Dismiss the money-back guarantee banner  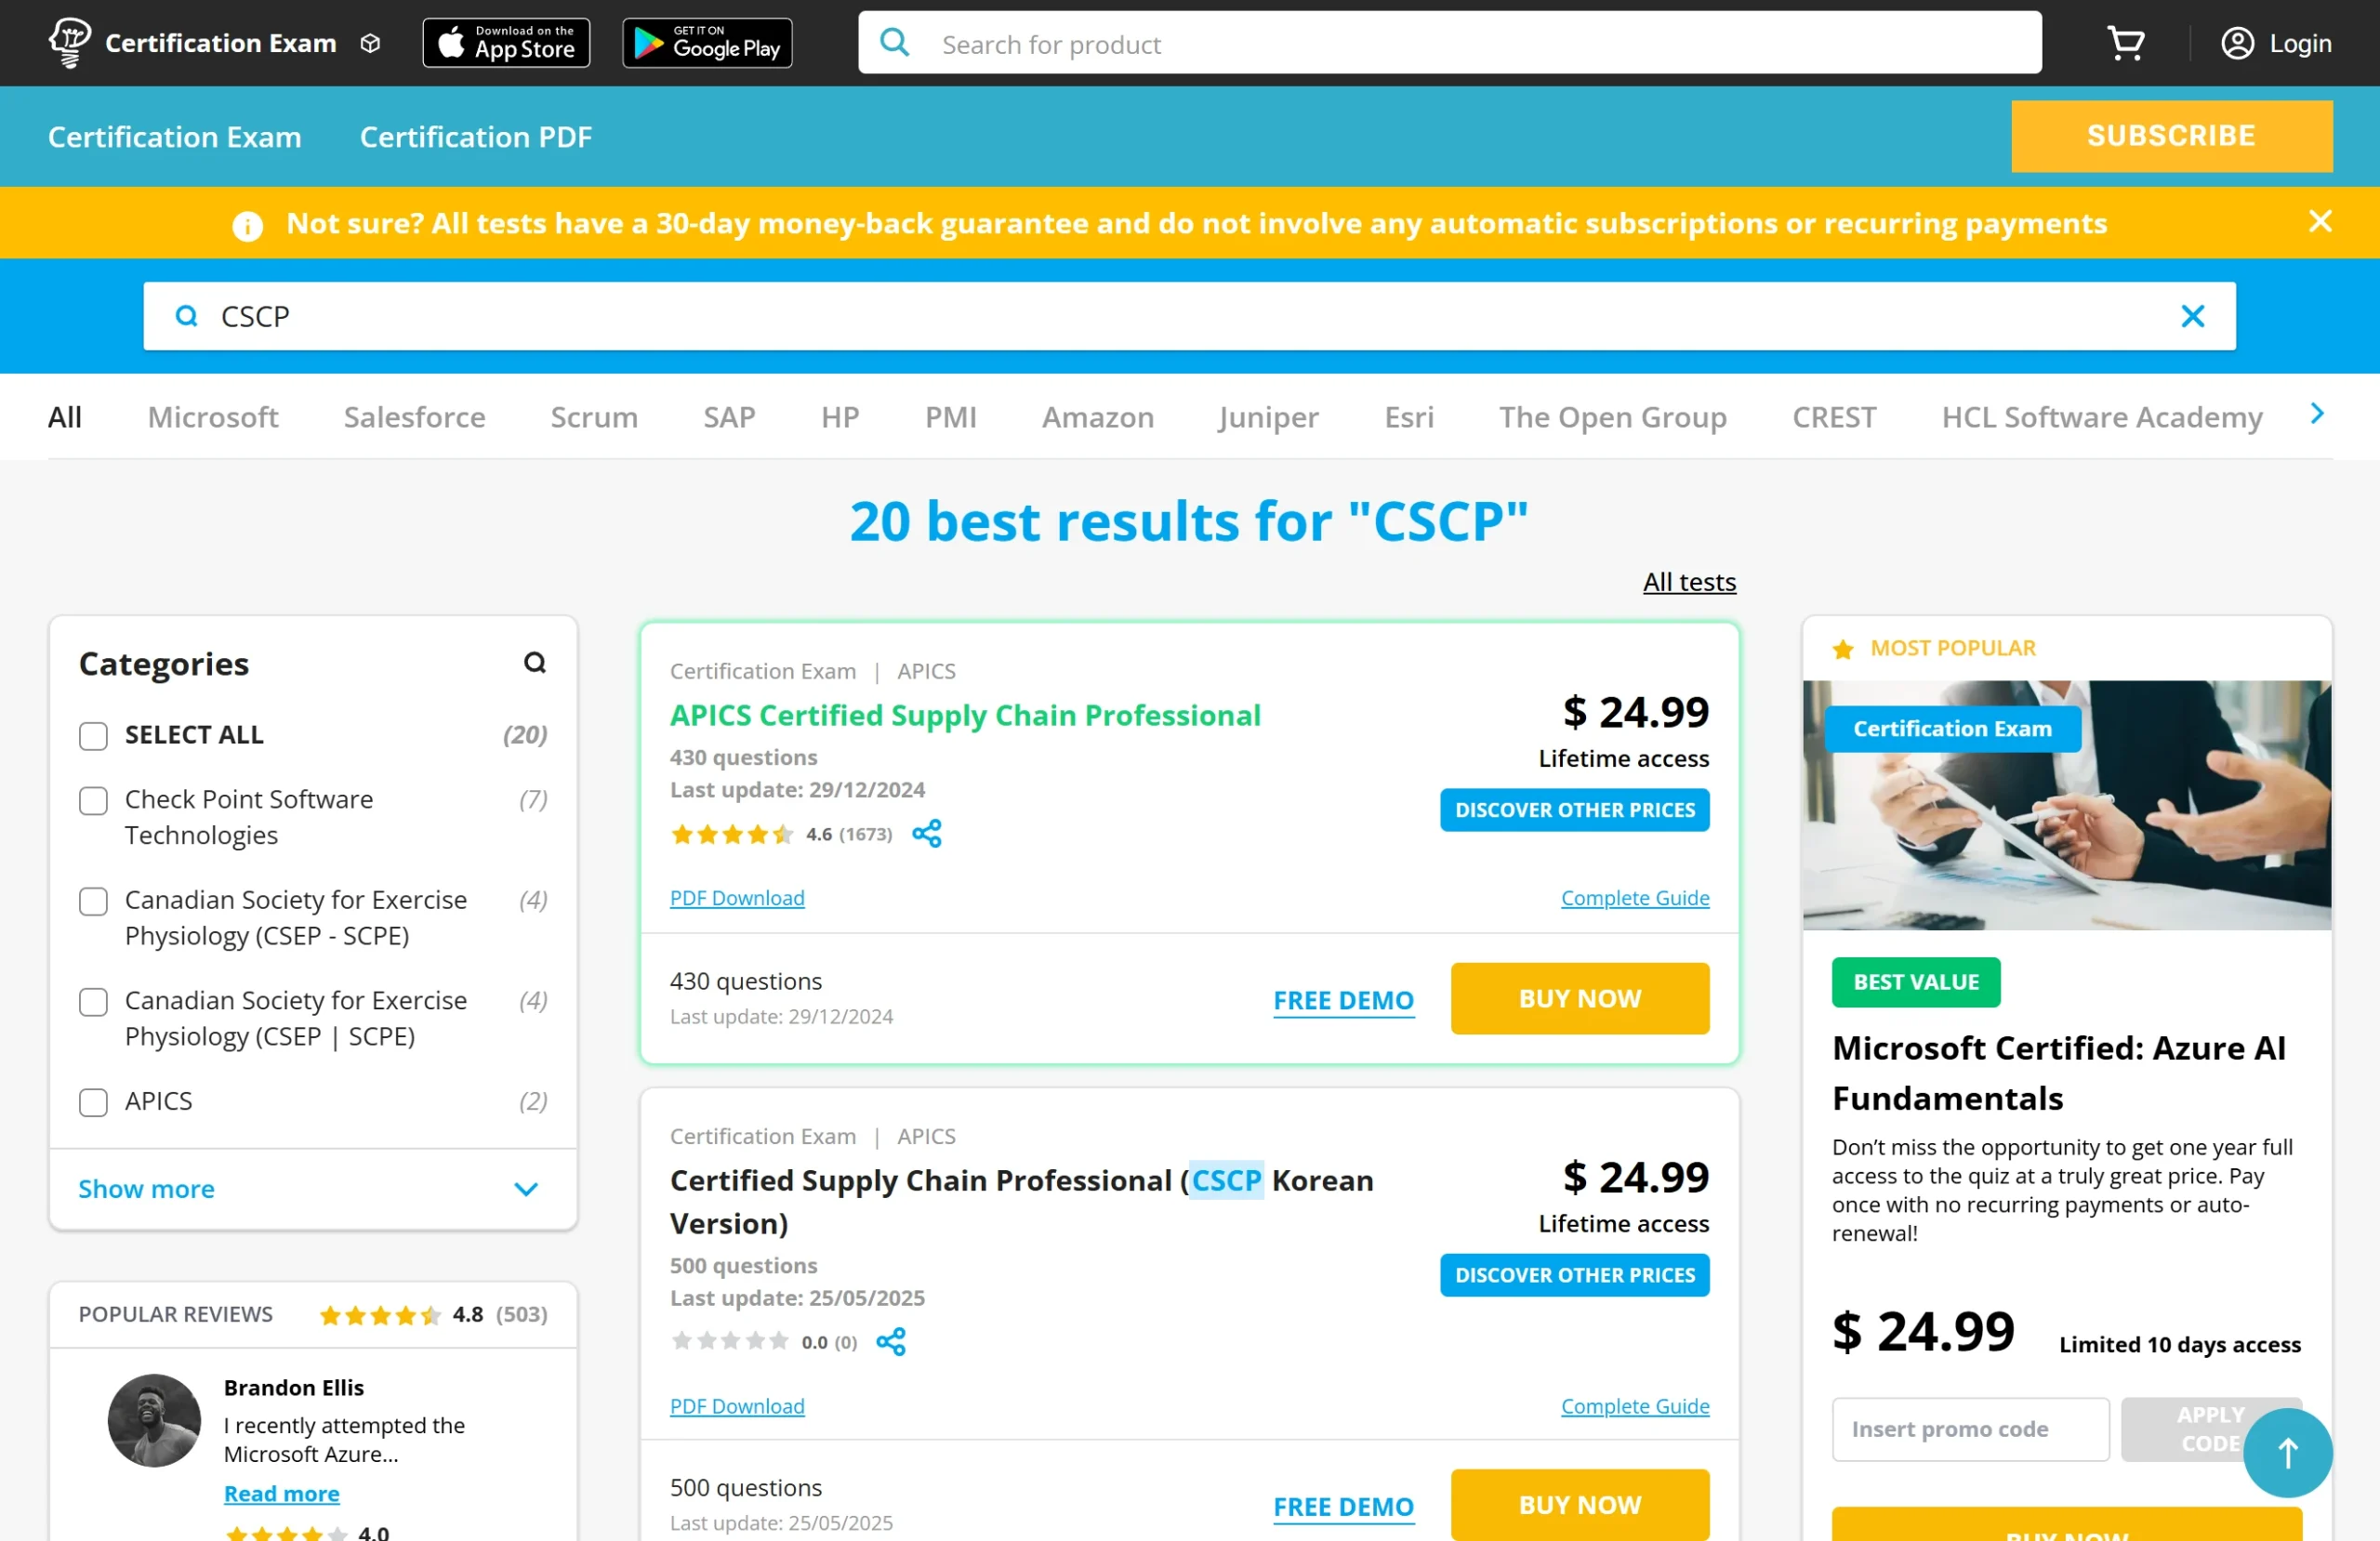[x=2320, y=221]
